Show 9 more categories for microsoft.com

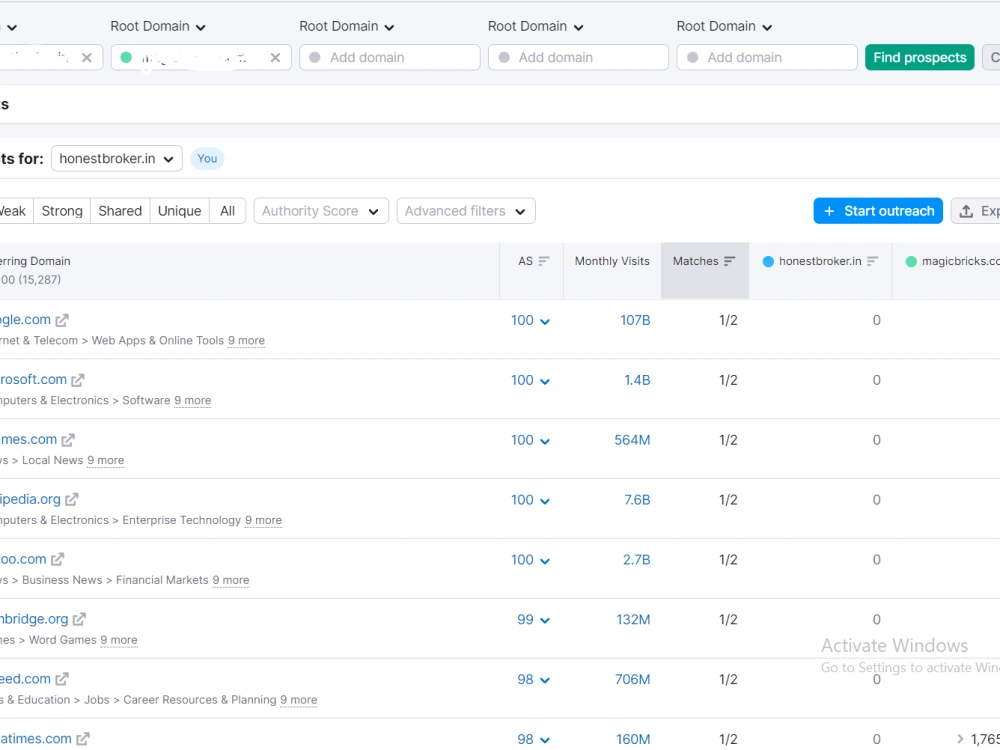193,401
